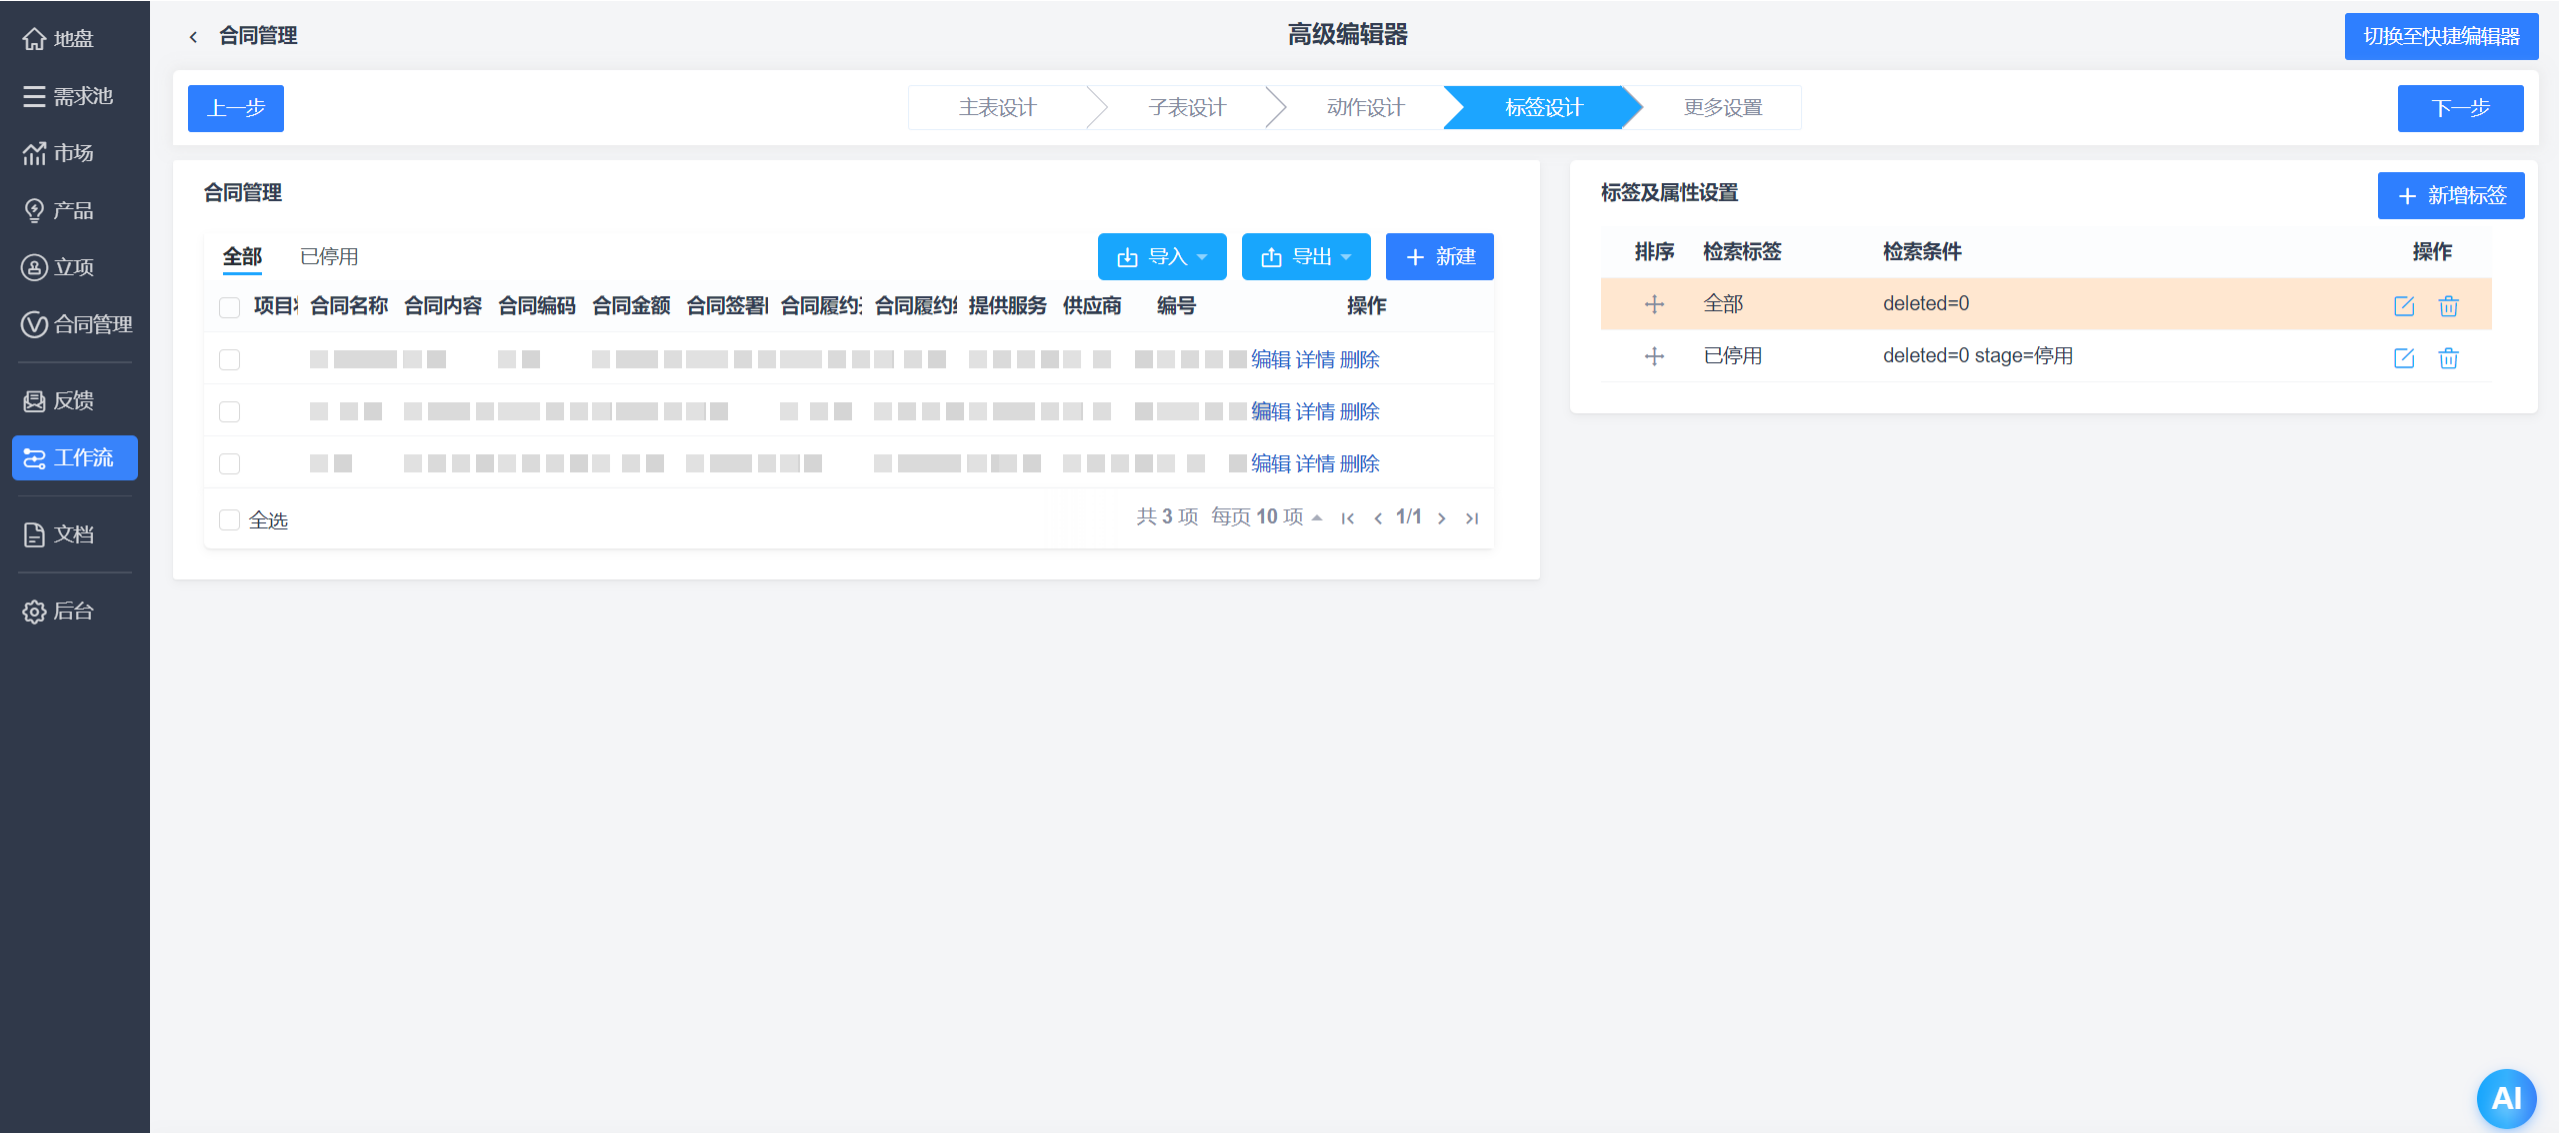
Task: Click drag handle icon of 全部 row
Action: (1654, 304)
